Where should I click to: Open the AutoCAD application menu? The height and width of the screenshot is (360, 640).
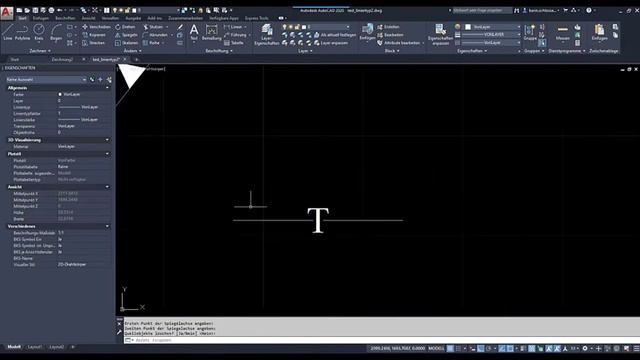pyautogui.click(x=7, y=13)
